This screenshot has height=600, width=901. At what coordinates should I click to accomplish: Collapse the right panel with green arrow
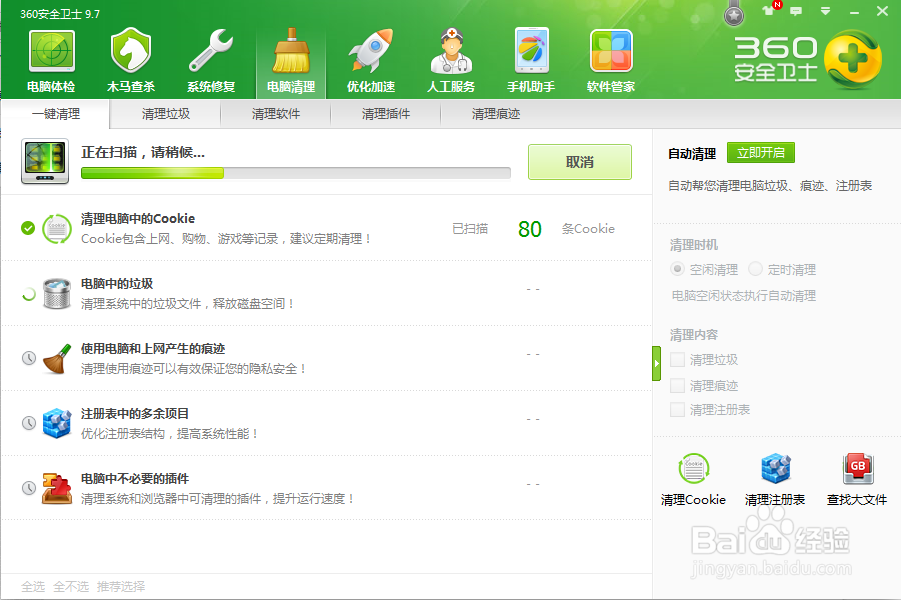tap(657, 364)
